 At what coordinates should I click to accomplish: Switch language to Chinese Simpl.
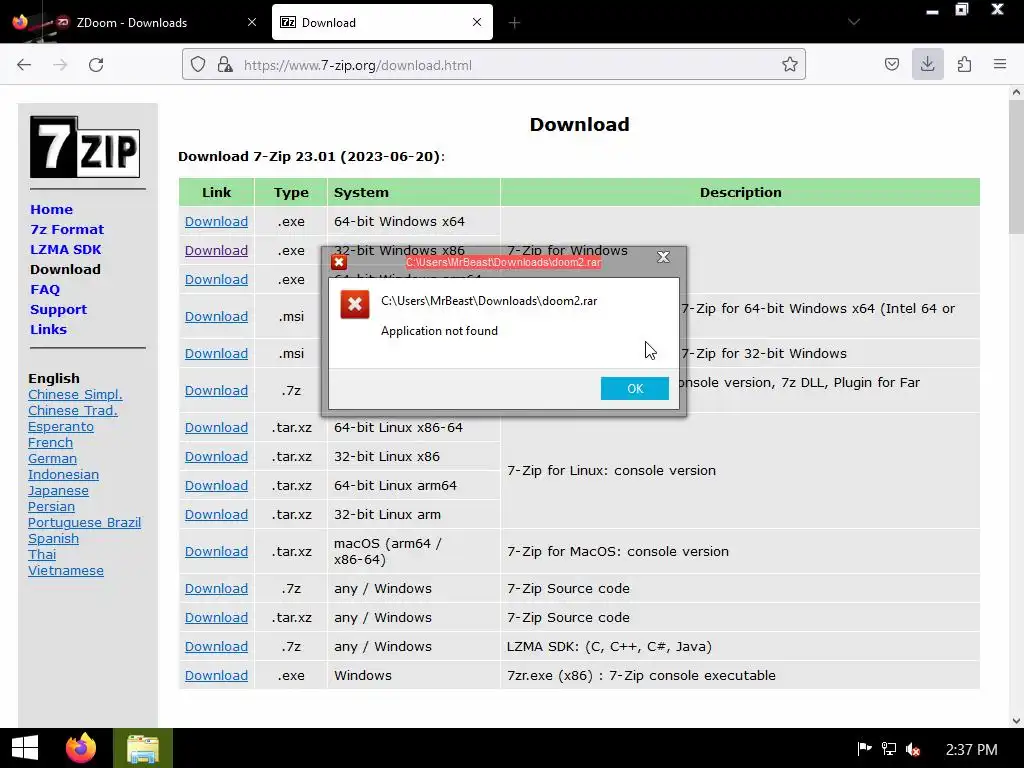(x=75, y=394)
